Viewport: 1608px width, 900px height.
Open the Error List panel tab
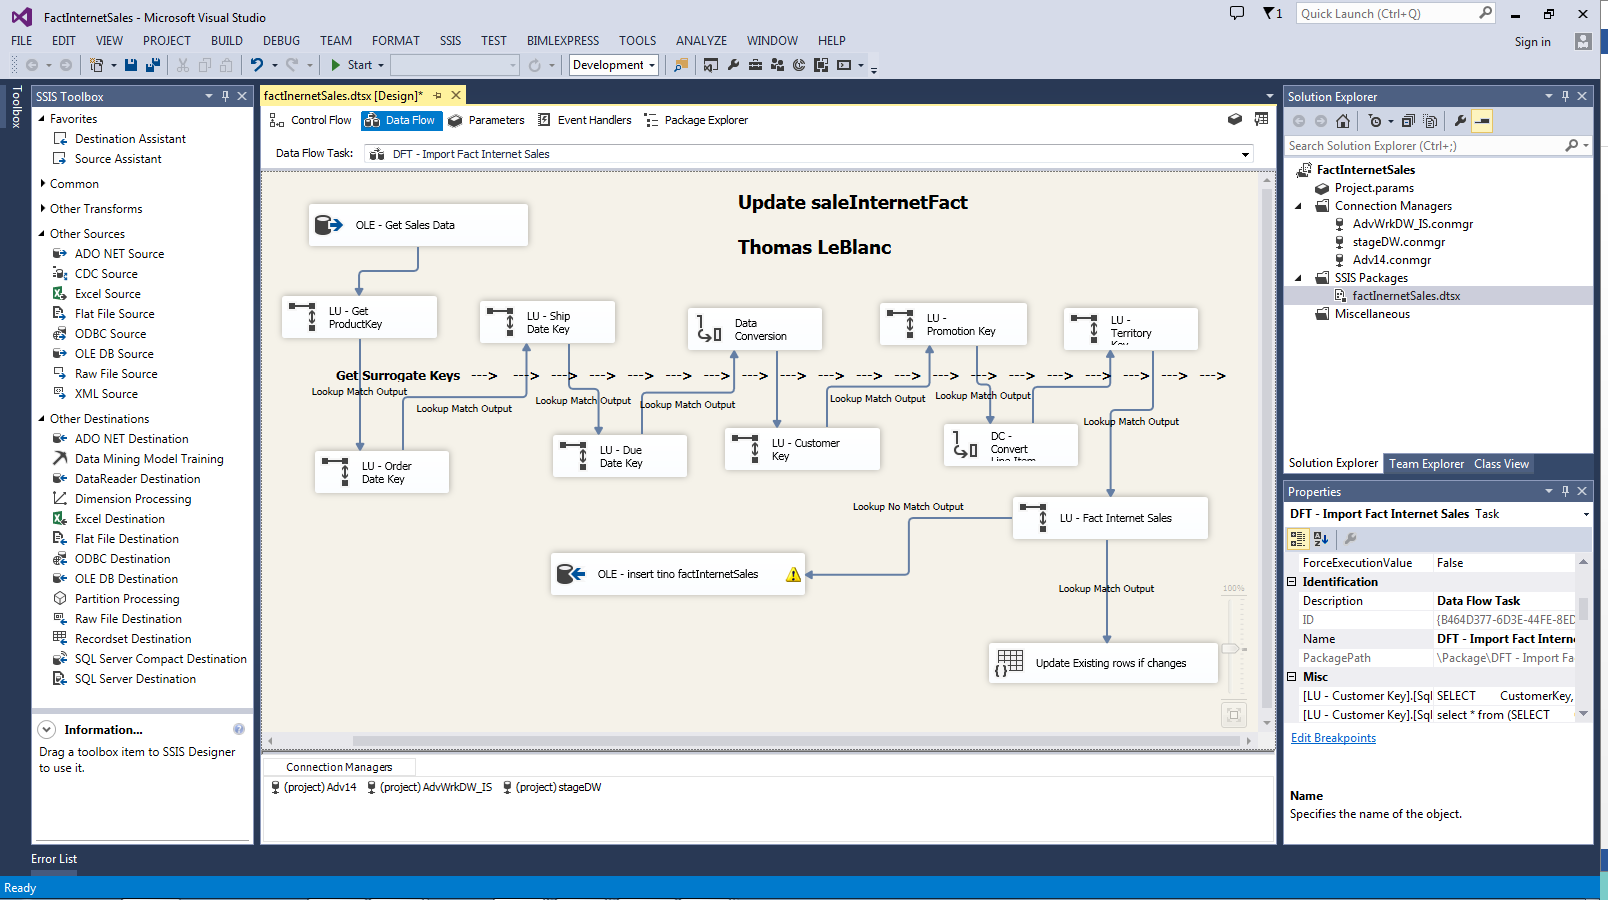coord(54,859)
